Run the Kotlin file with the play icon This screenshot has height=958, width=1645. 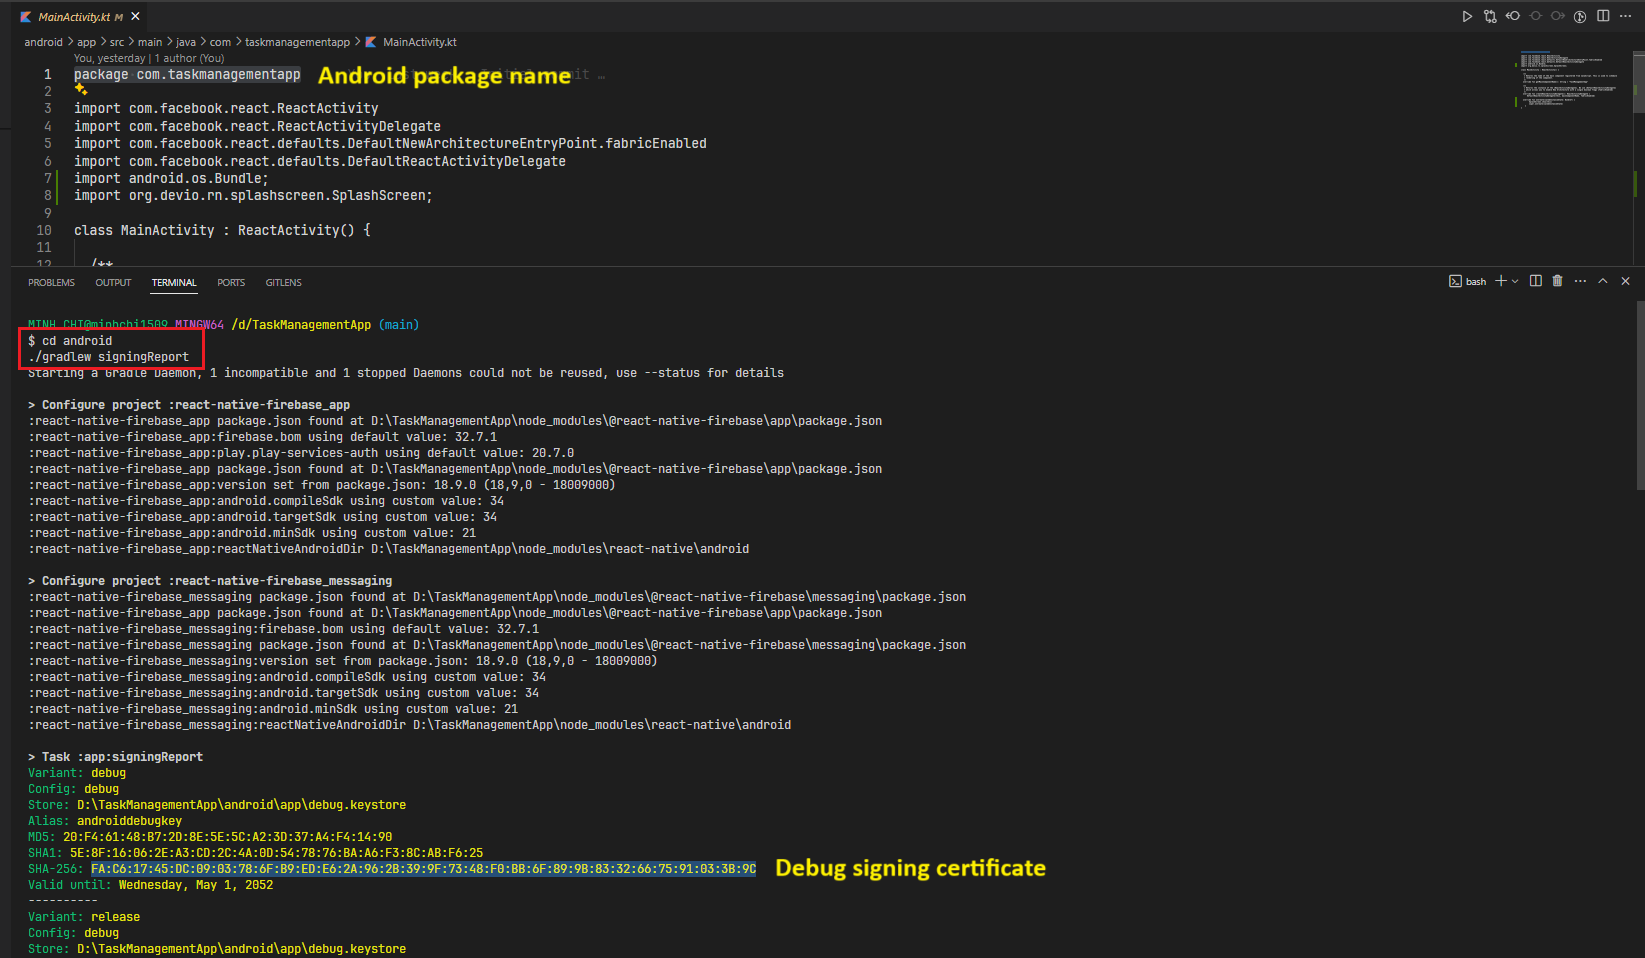[x=1467, y=16]
